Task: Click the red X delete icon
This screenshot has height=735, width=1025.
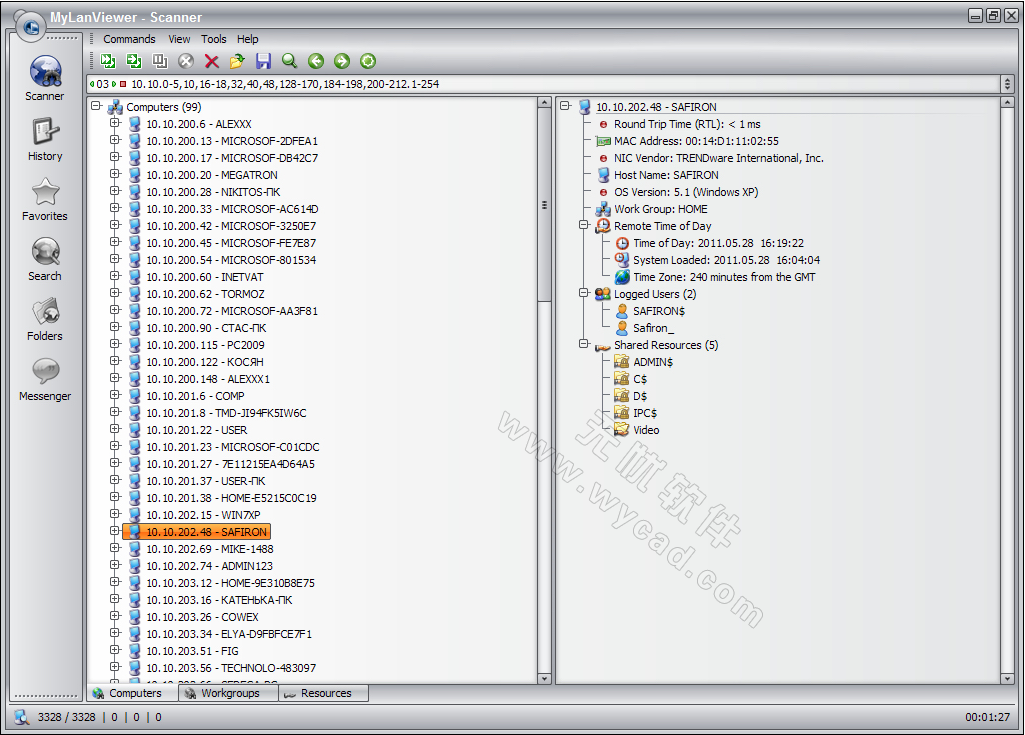Action: point(212,61)
